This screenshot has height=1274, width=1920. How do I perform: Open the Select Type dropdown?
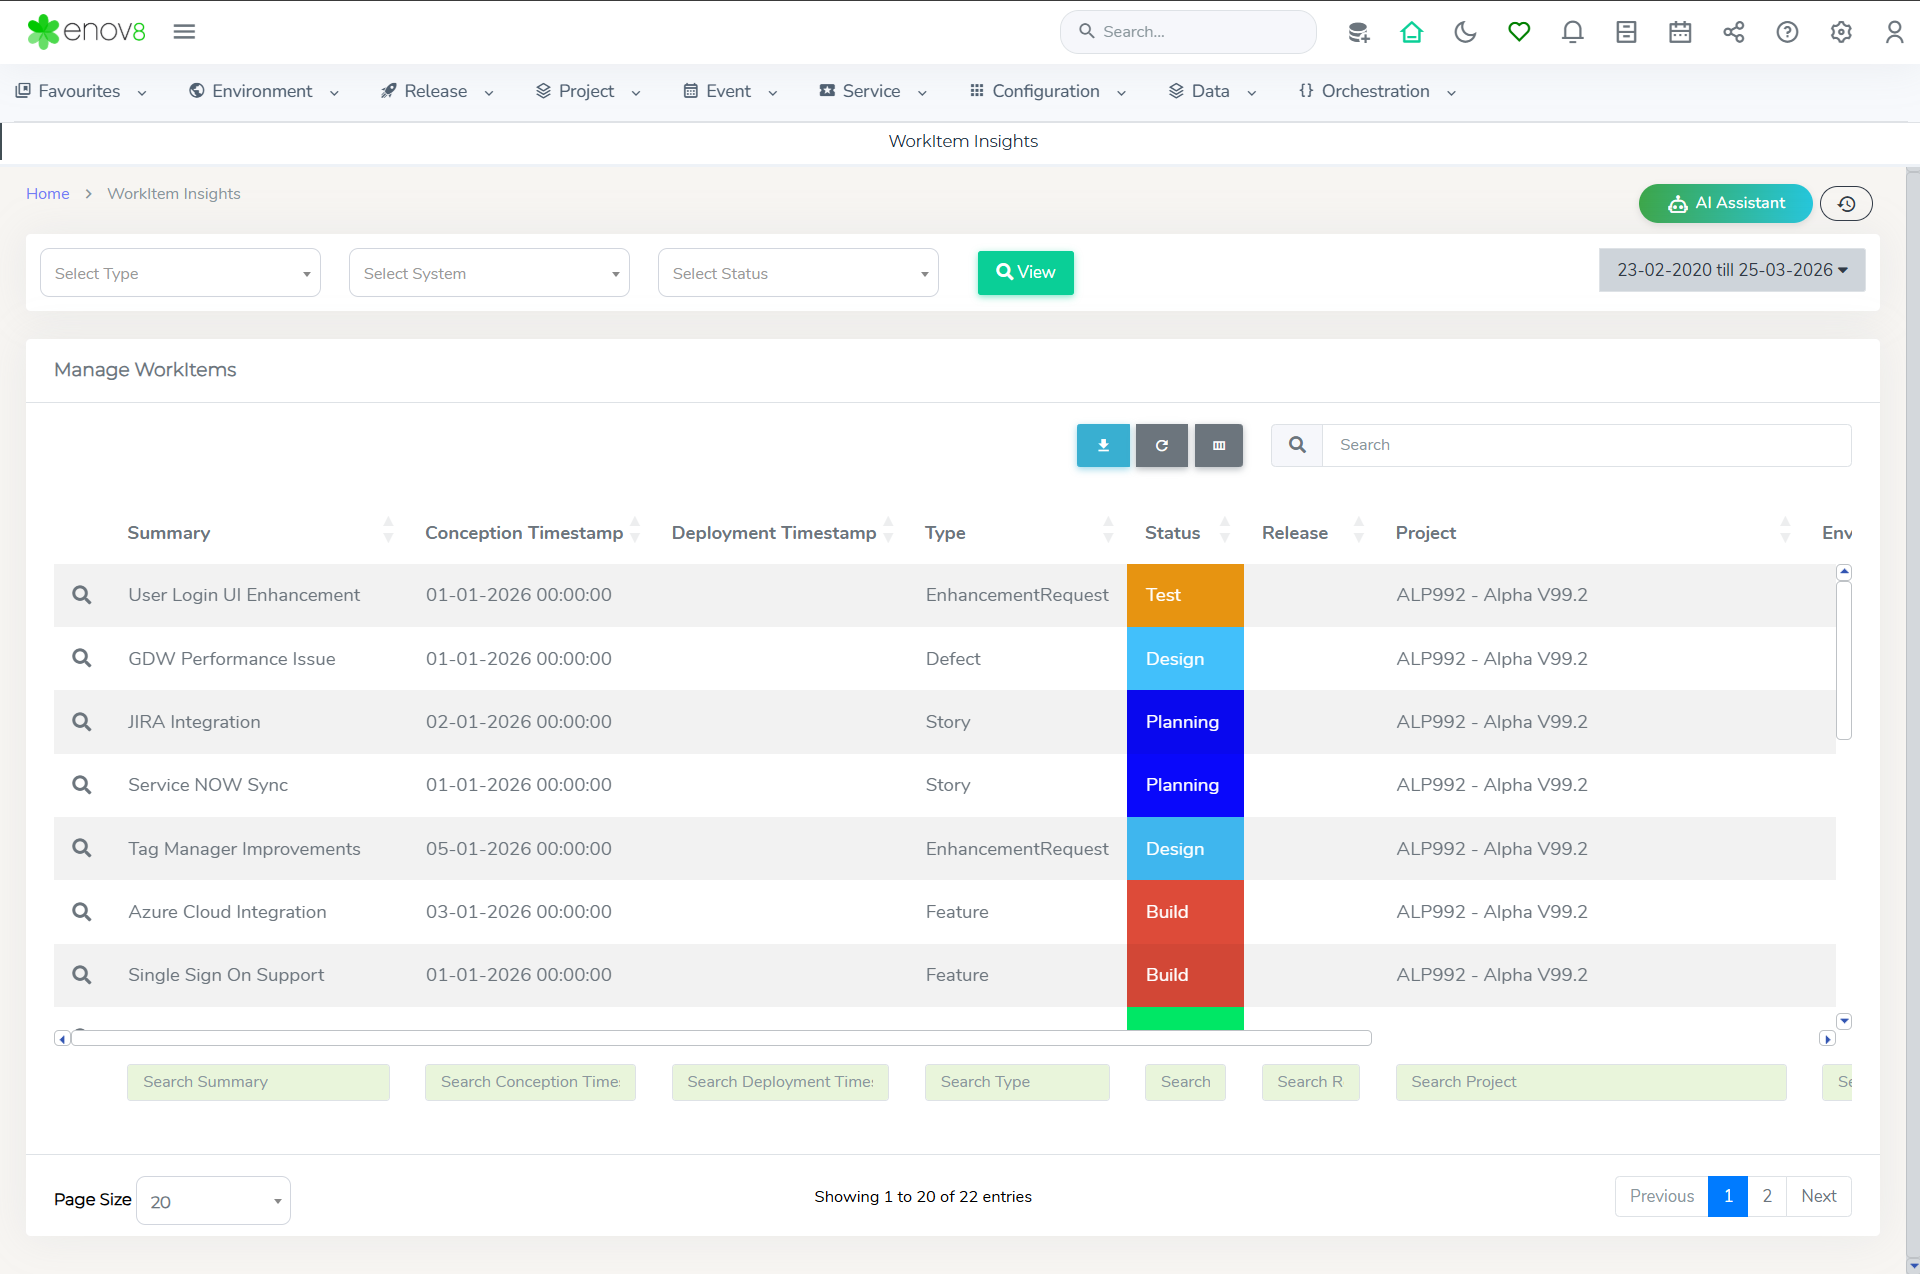point(180,273)
